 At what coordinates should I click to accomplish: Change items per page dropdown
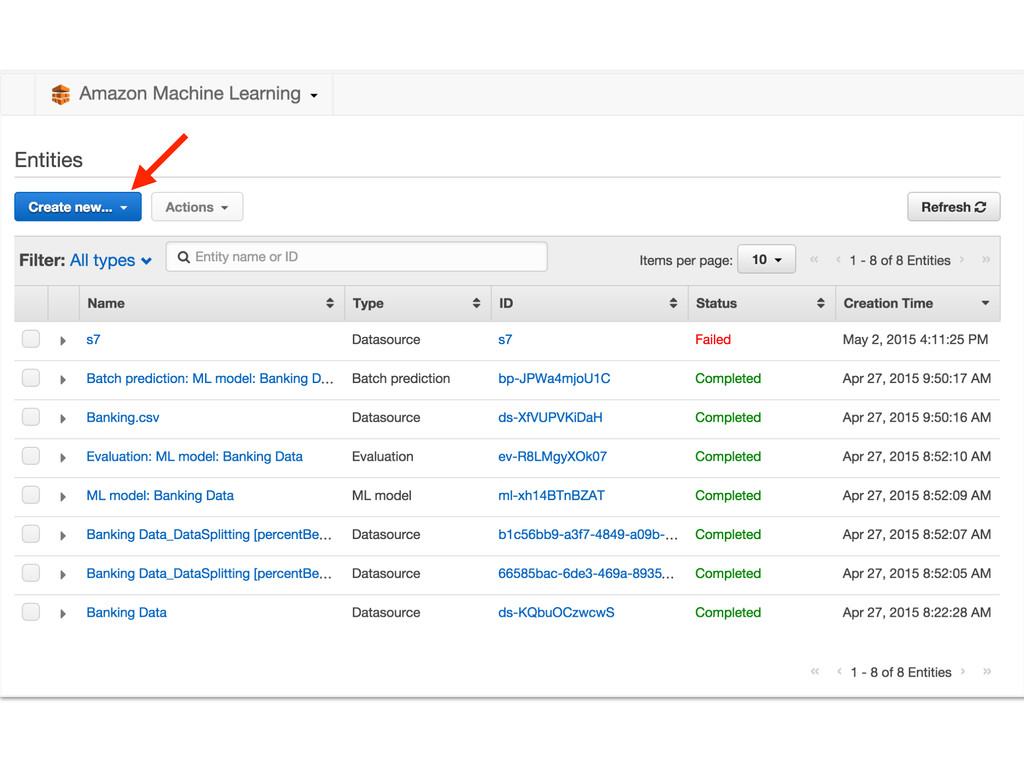(766, 259)
